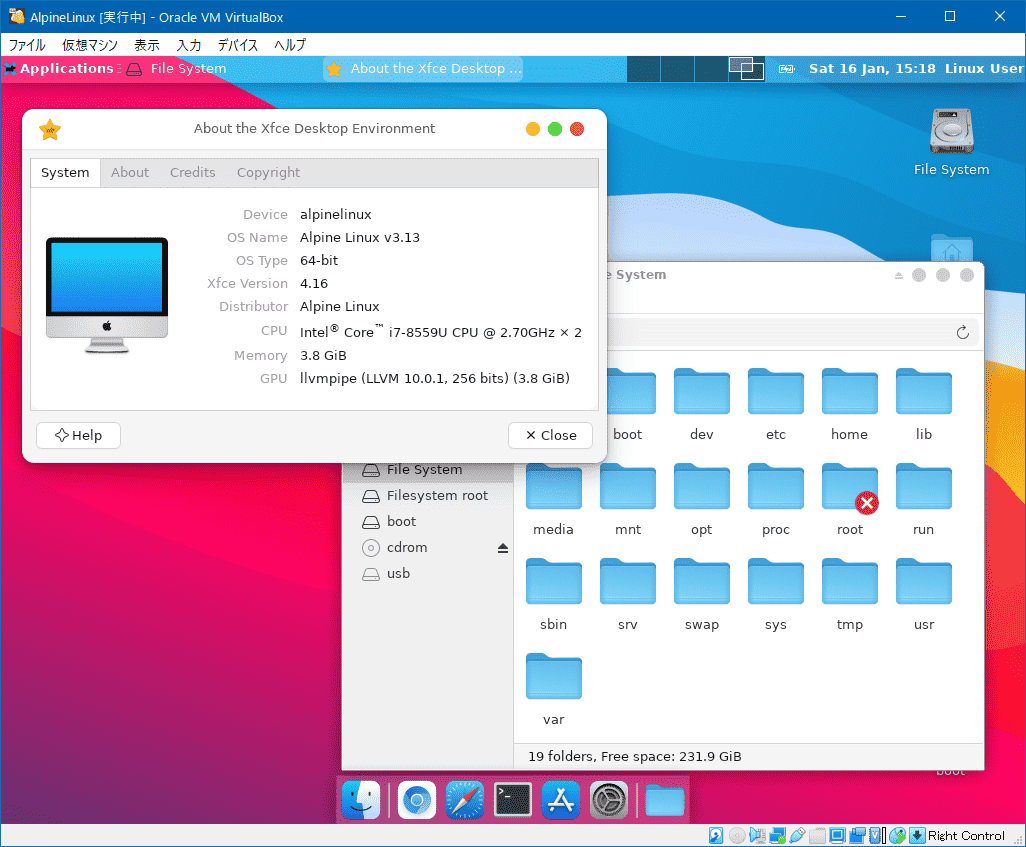
Task: Open the ヘルプ menu
Action: click(290, 45)
